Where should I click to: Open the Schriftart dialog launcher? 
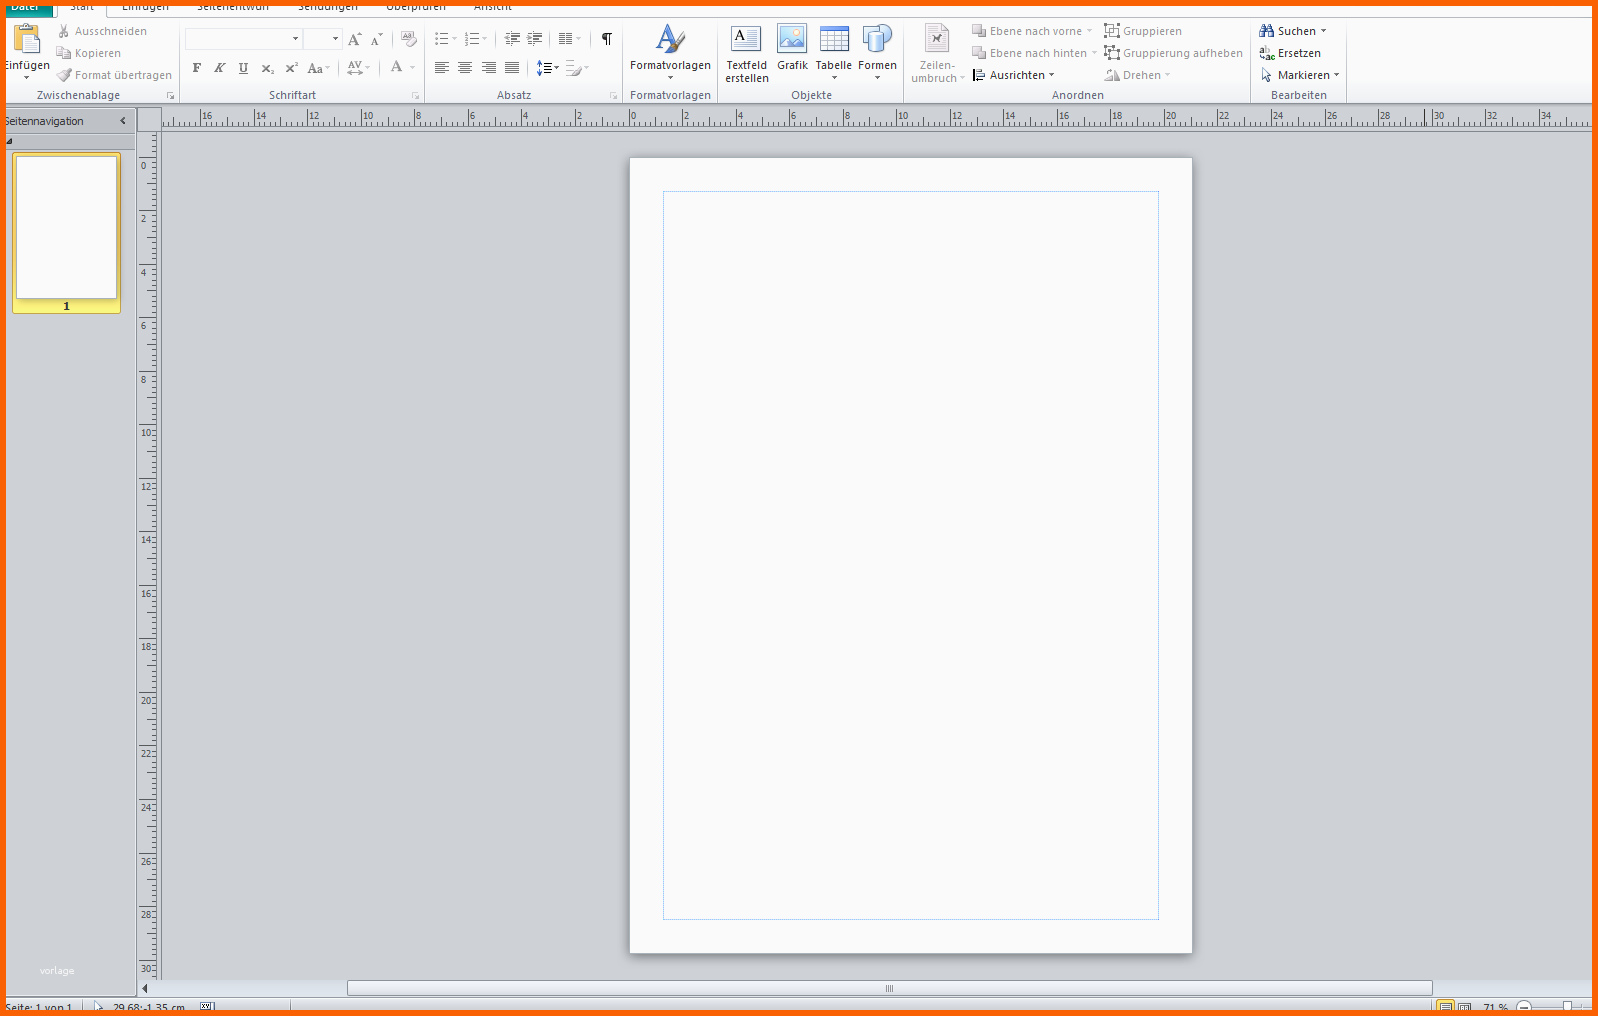415,96
